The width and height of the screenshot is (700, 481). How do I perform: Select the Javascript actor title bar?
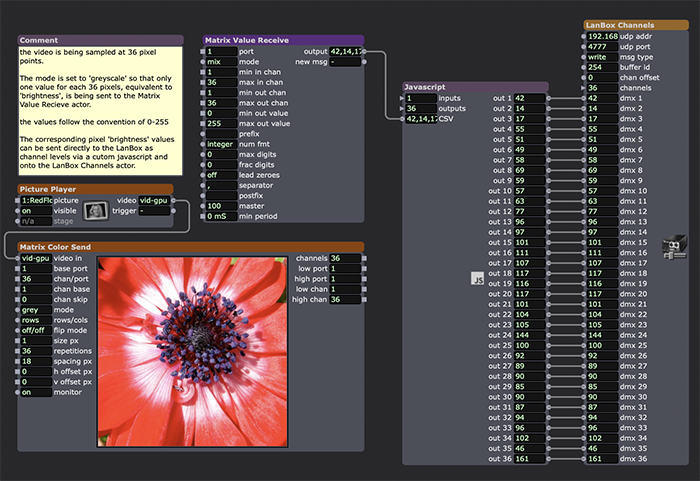474,87
